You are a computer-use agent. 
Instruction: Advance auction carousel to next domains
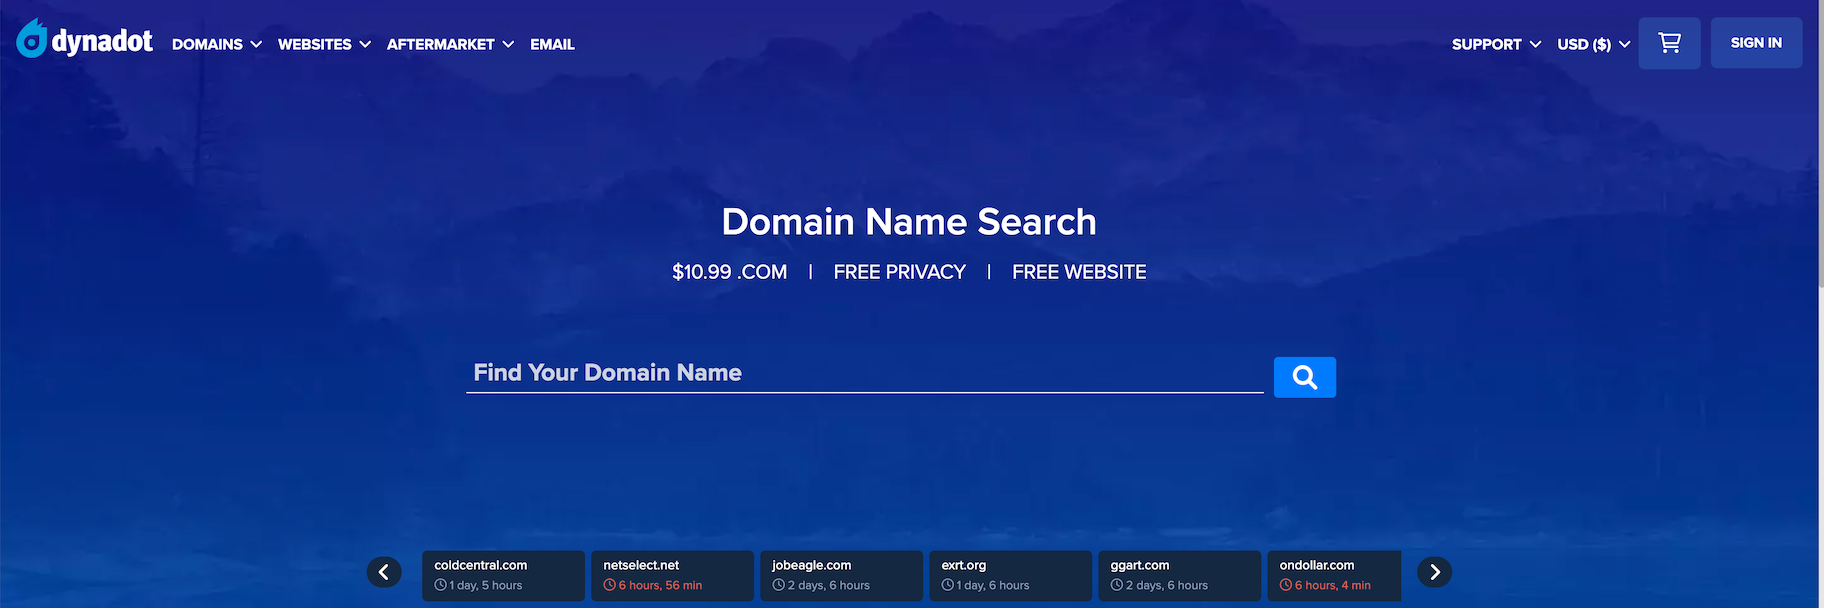click(1434, 572)
